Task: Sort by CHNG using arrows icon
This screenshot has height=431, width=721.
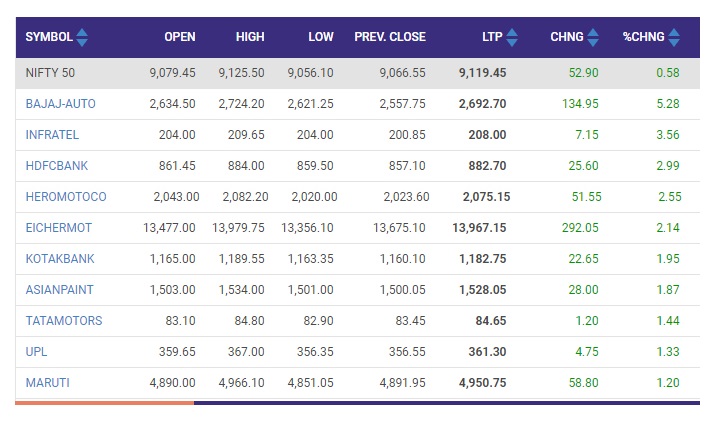Action: pyautogui.click(x=593, y=37)
